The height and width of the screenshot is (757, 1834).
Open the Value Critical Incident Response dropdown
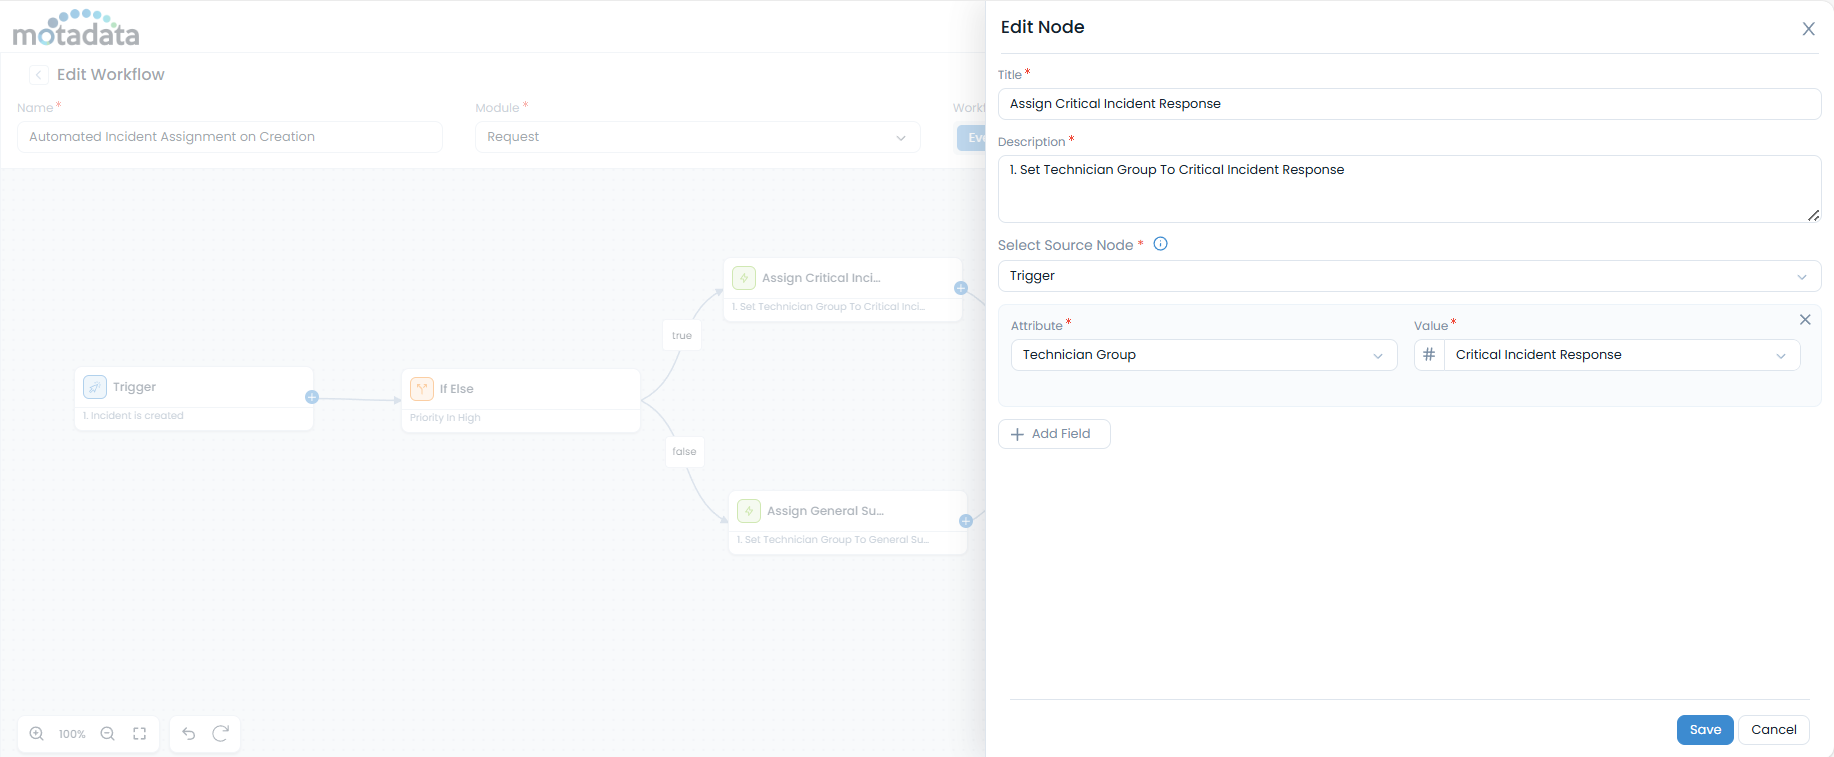(1620, 355)
